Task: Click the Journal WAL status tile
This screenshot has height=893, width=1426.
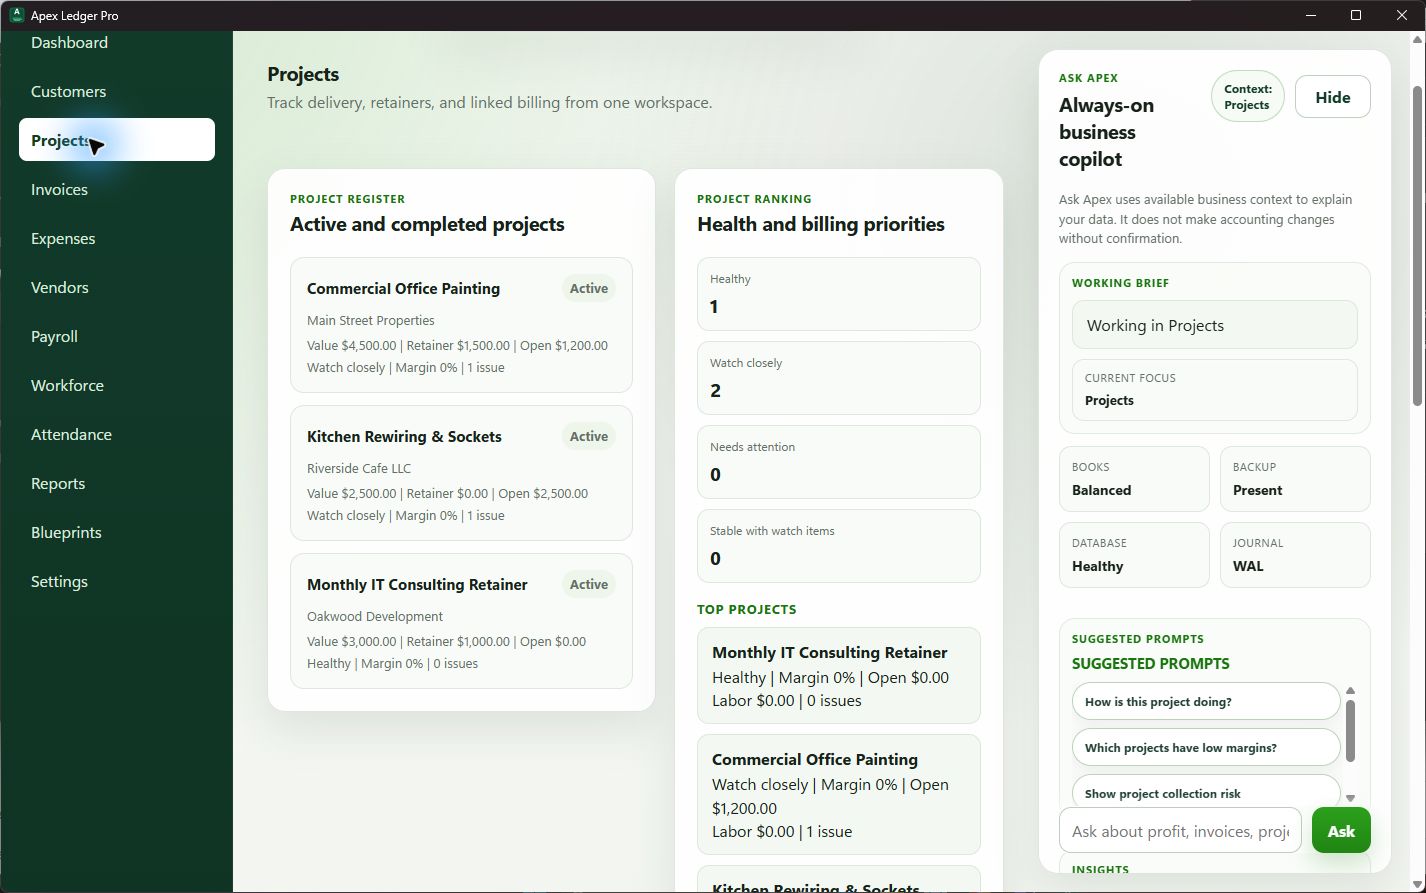Action: coord(1294,555)
